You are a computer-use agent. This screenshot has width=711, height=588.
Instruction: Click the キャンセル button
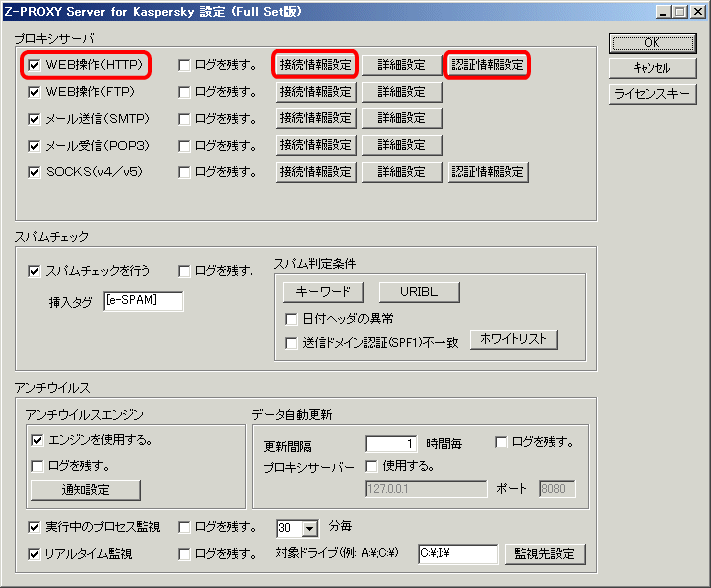tap(653, 68)
